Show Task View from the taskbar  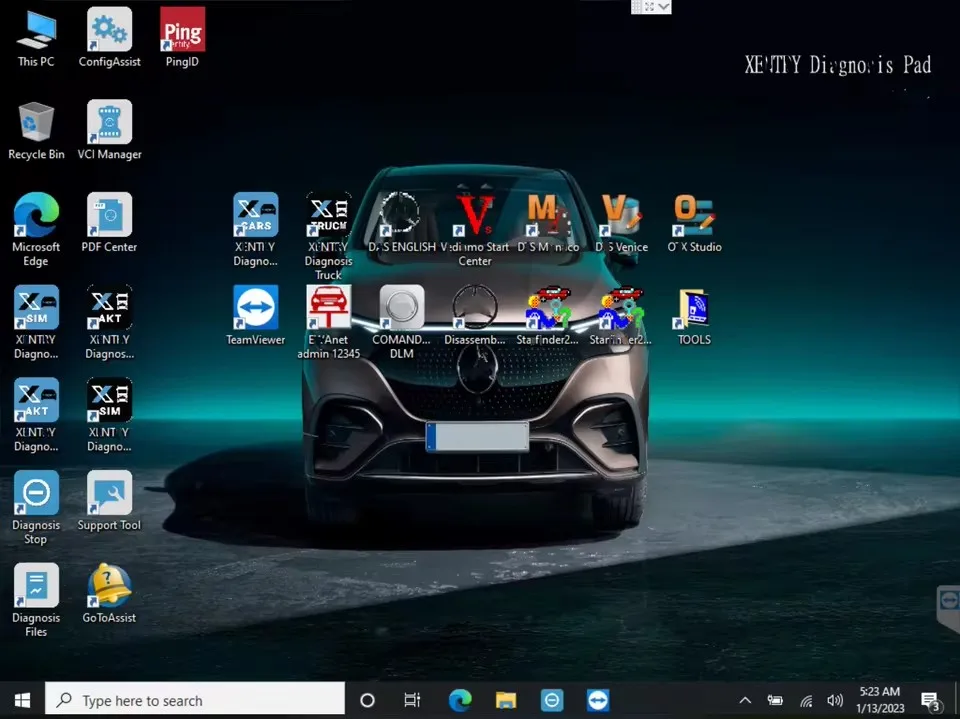[412, 700]
